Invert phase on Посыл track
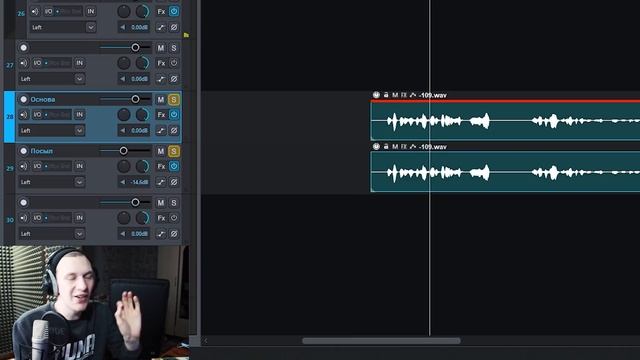This screenshot has height=360, width=640. coord(174,182)
